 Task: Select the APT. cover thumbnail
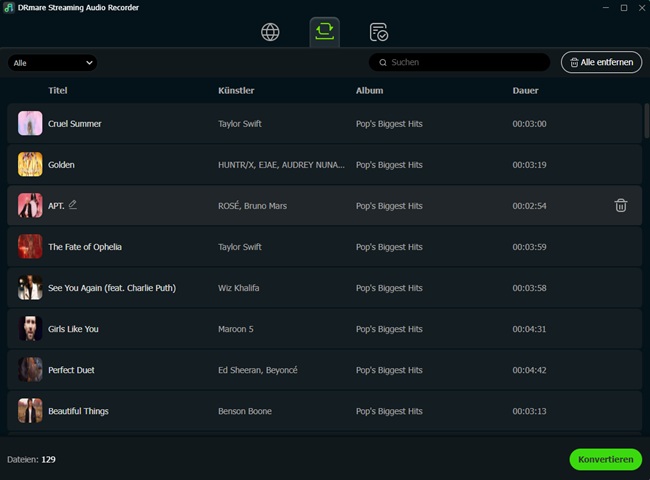coord(30,205)
